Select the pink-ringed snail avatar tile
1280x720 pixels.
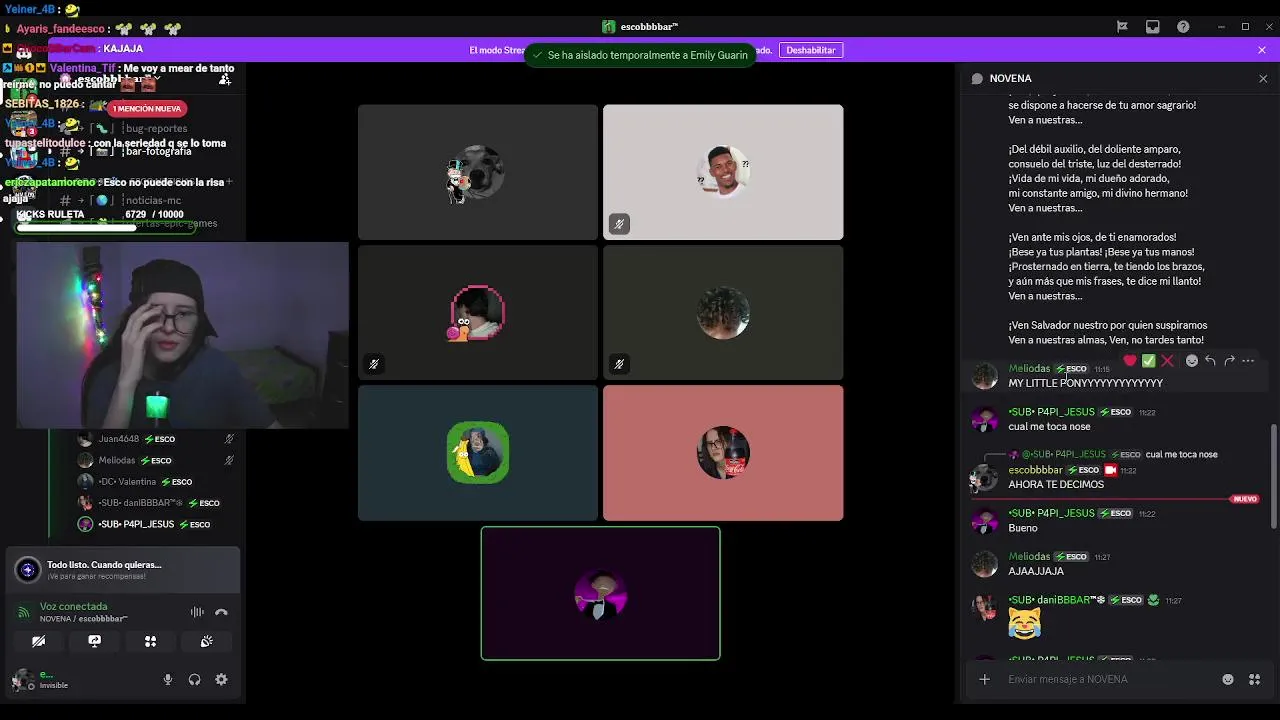pos(477,313)
